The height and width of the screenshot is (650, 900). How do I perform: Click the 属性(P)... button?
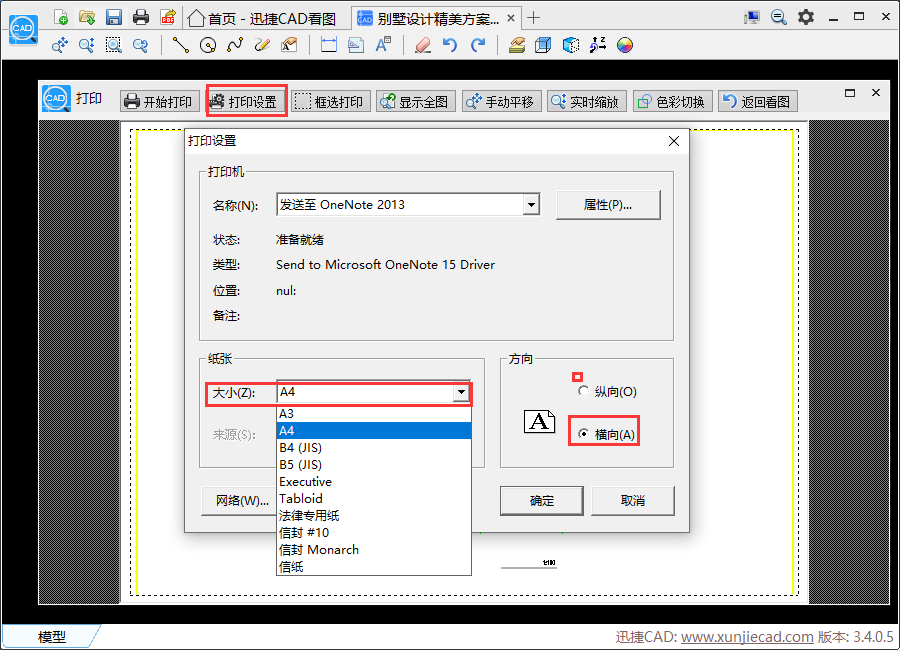click(x=608, y=204)
